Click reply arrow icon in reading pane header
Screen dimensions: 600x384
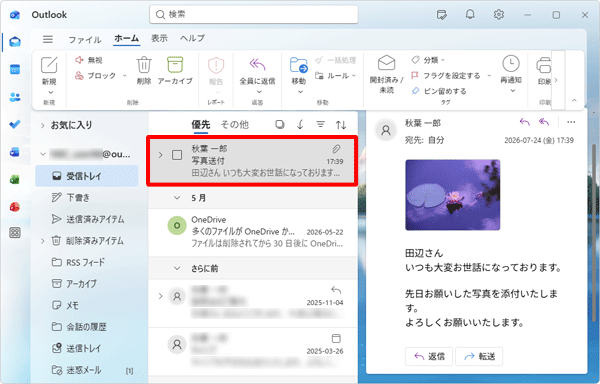coord(525,122)
